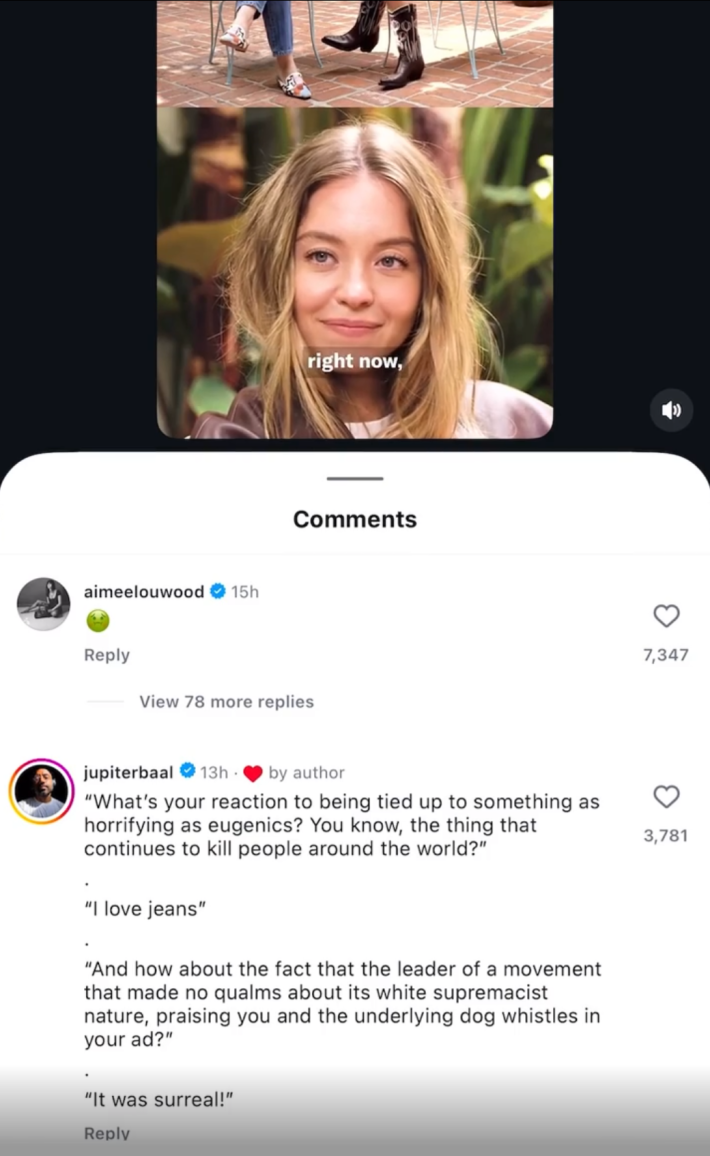The height and width of the screenshot is (1156, 710).
Task: Open aimeelouwood's profile avatar
Action: [x=42, y=604]
